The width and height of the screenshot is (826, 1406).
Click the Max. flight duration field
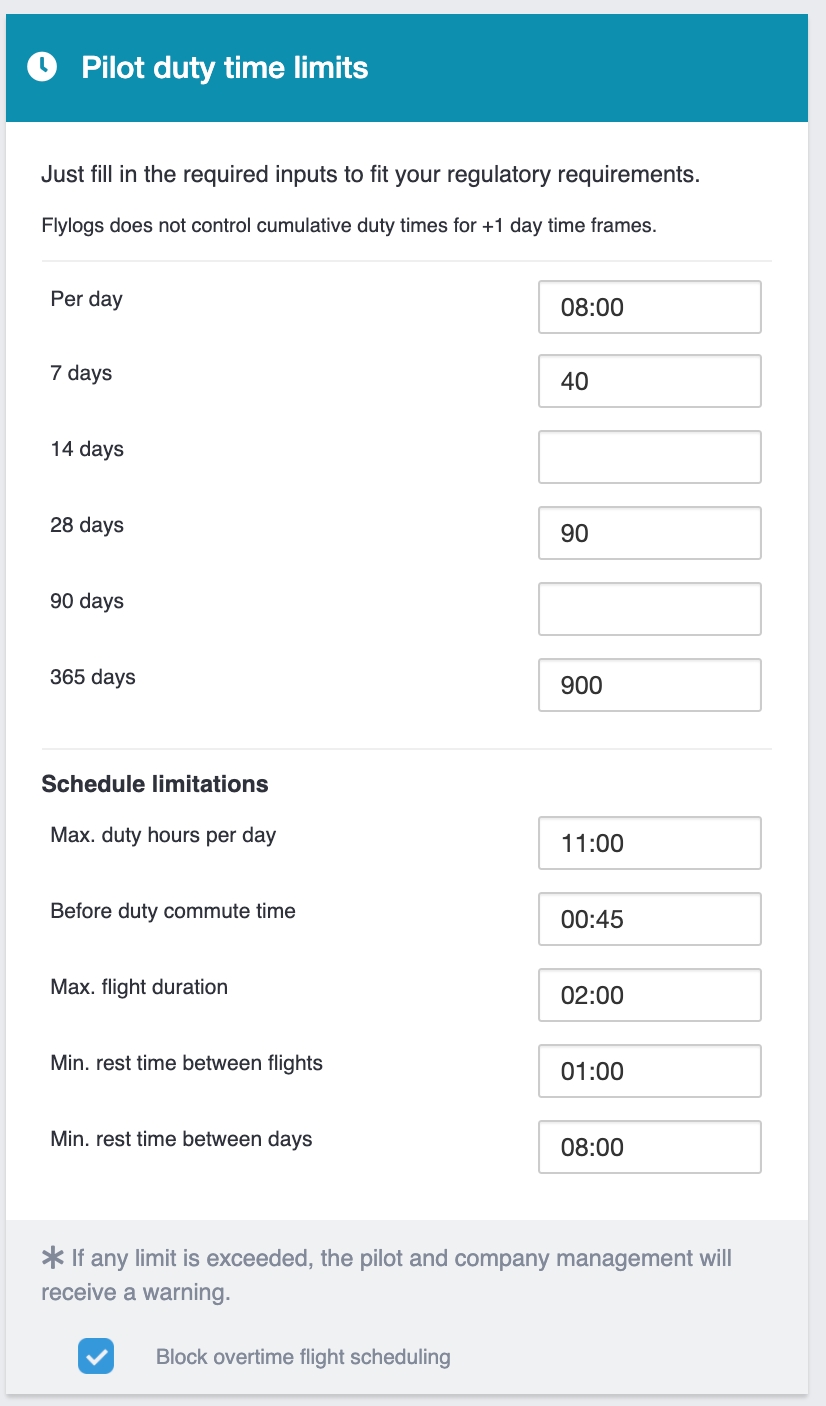[x=649, y=995]
